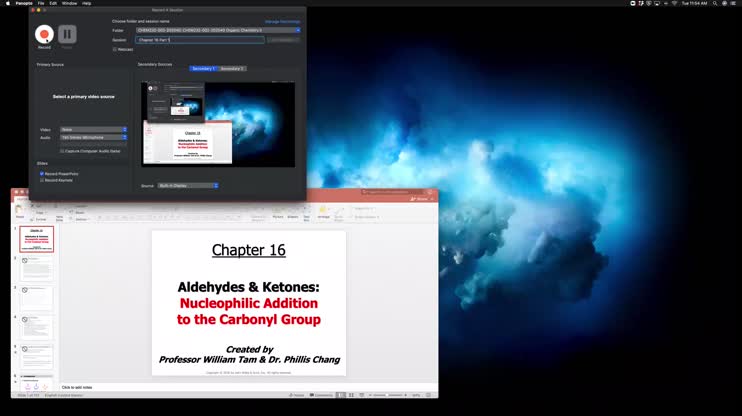The image size is (742, 416).
Task: Click the Manage Recordings link
Action: [x=282, y=21]
